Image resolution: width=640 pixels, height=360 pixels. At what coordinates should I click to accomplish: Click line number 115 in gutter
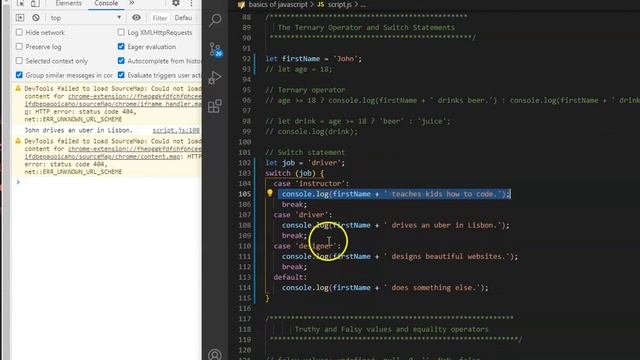coord(244,298)
